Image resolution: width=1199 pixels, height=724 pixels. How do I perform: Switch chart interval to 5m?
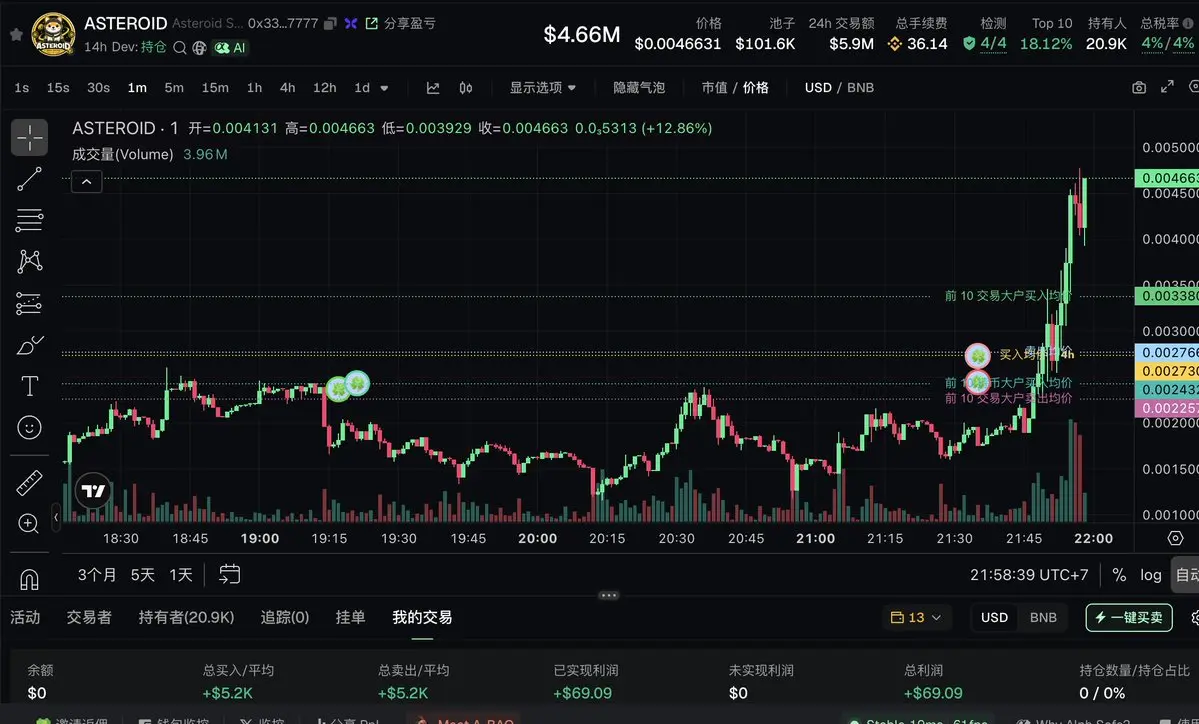174,88
